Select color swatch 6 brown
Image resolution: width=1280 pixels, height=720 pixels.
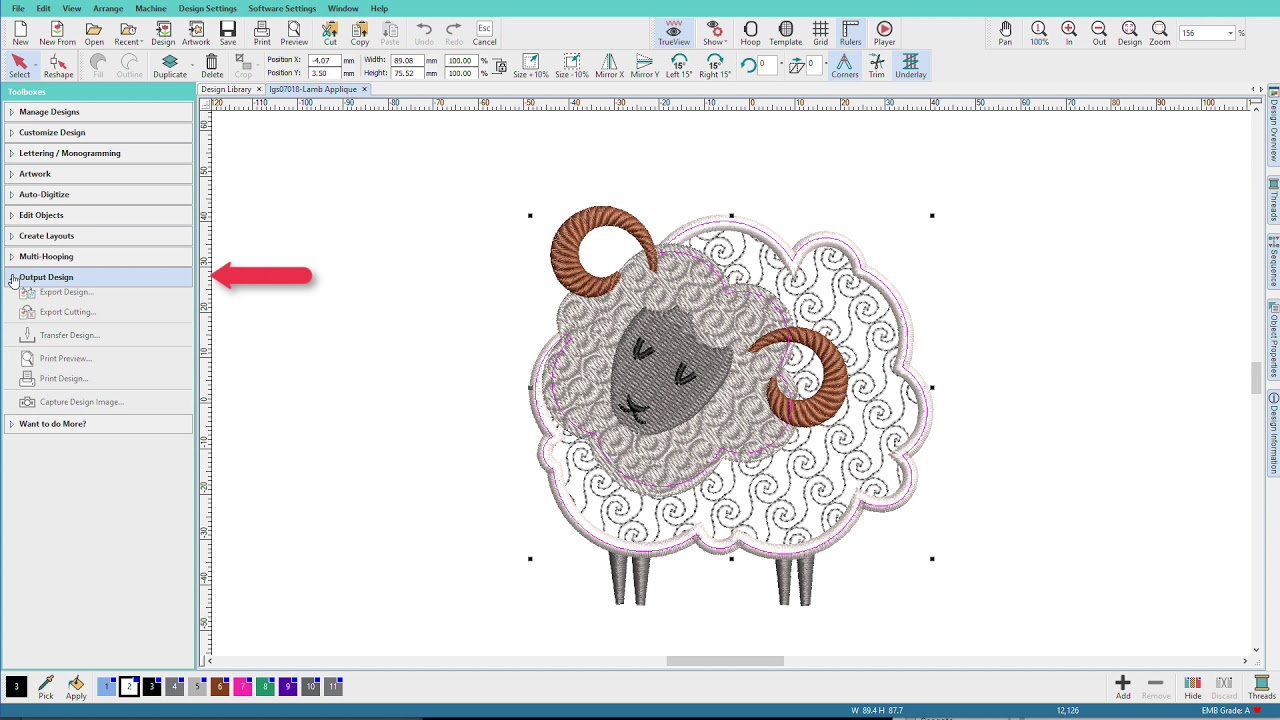pyautogui.click(x=219, y=686)
